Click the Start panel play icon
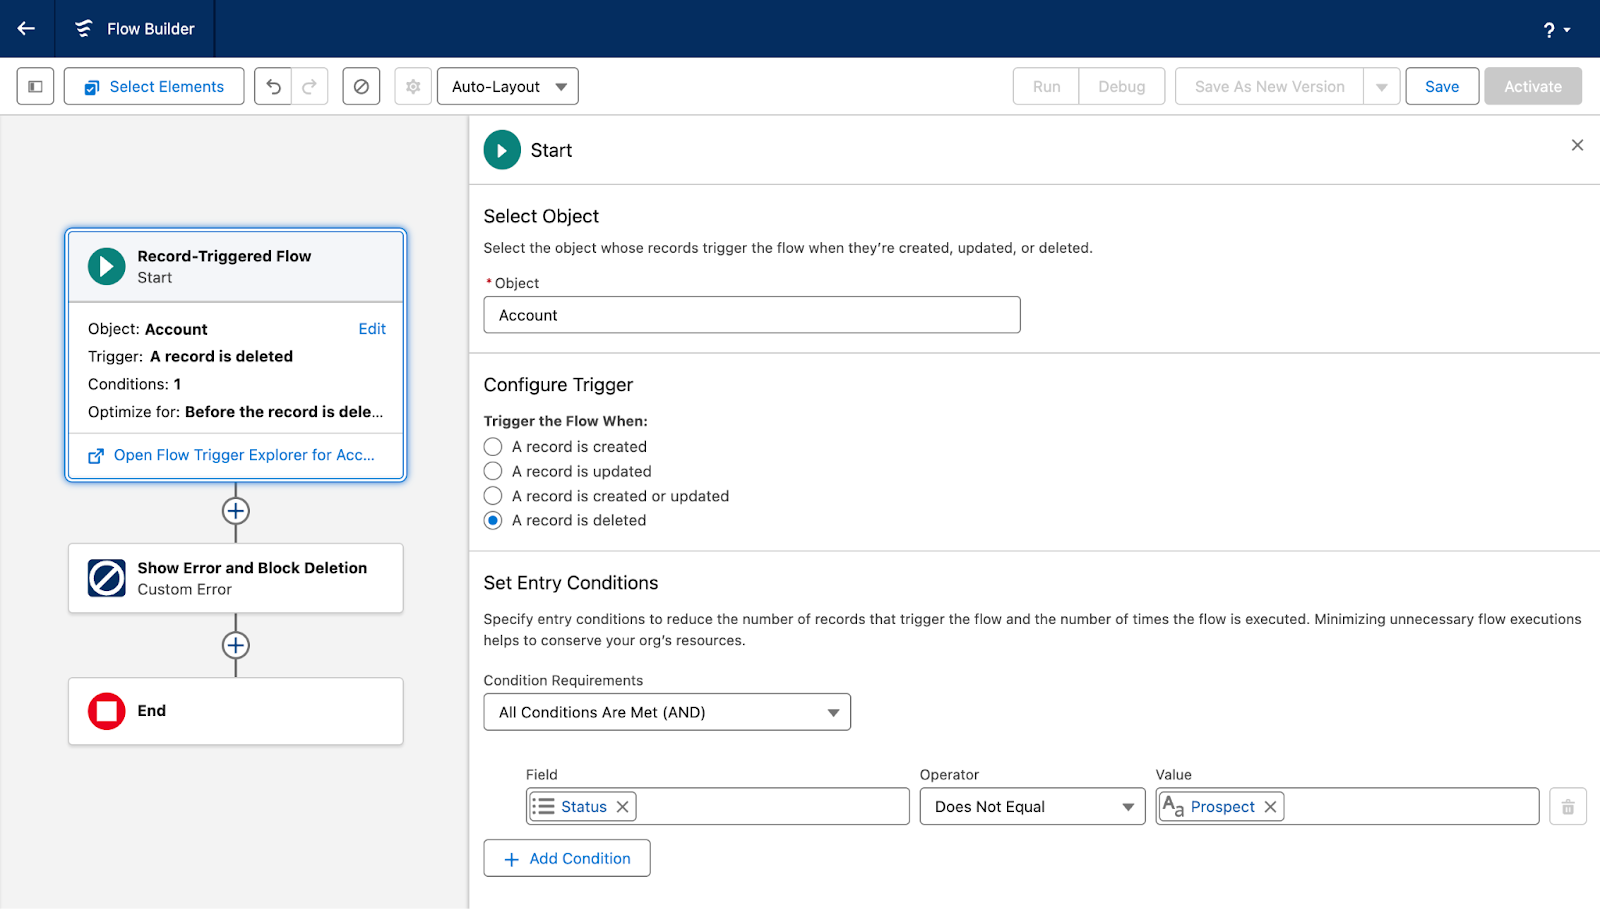1600x909 pixels. point(502,150)
